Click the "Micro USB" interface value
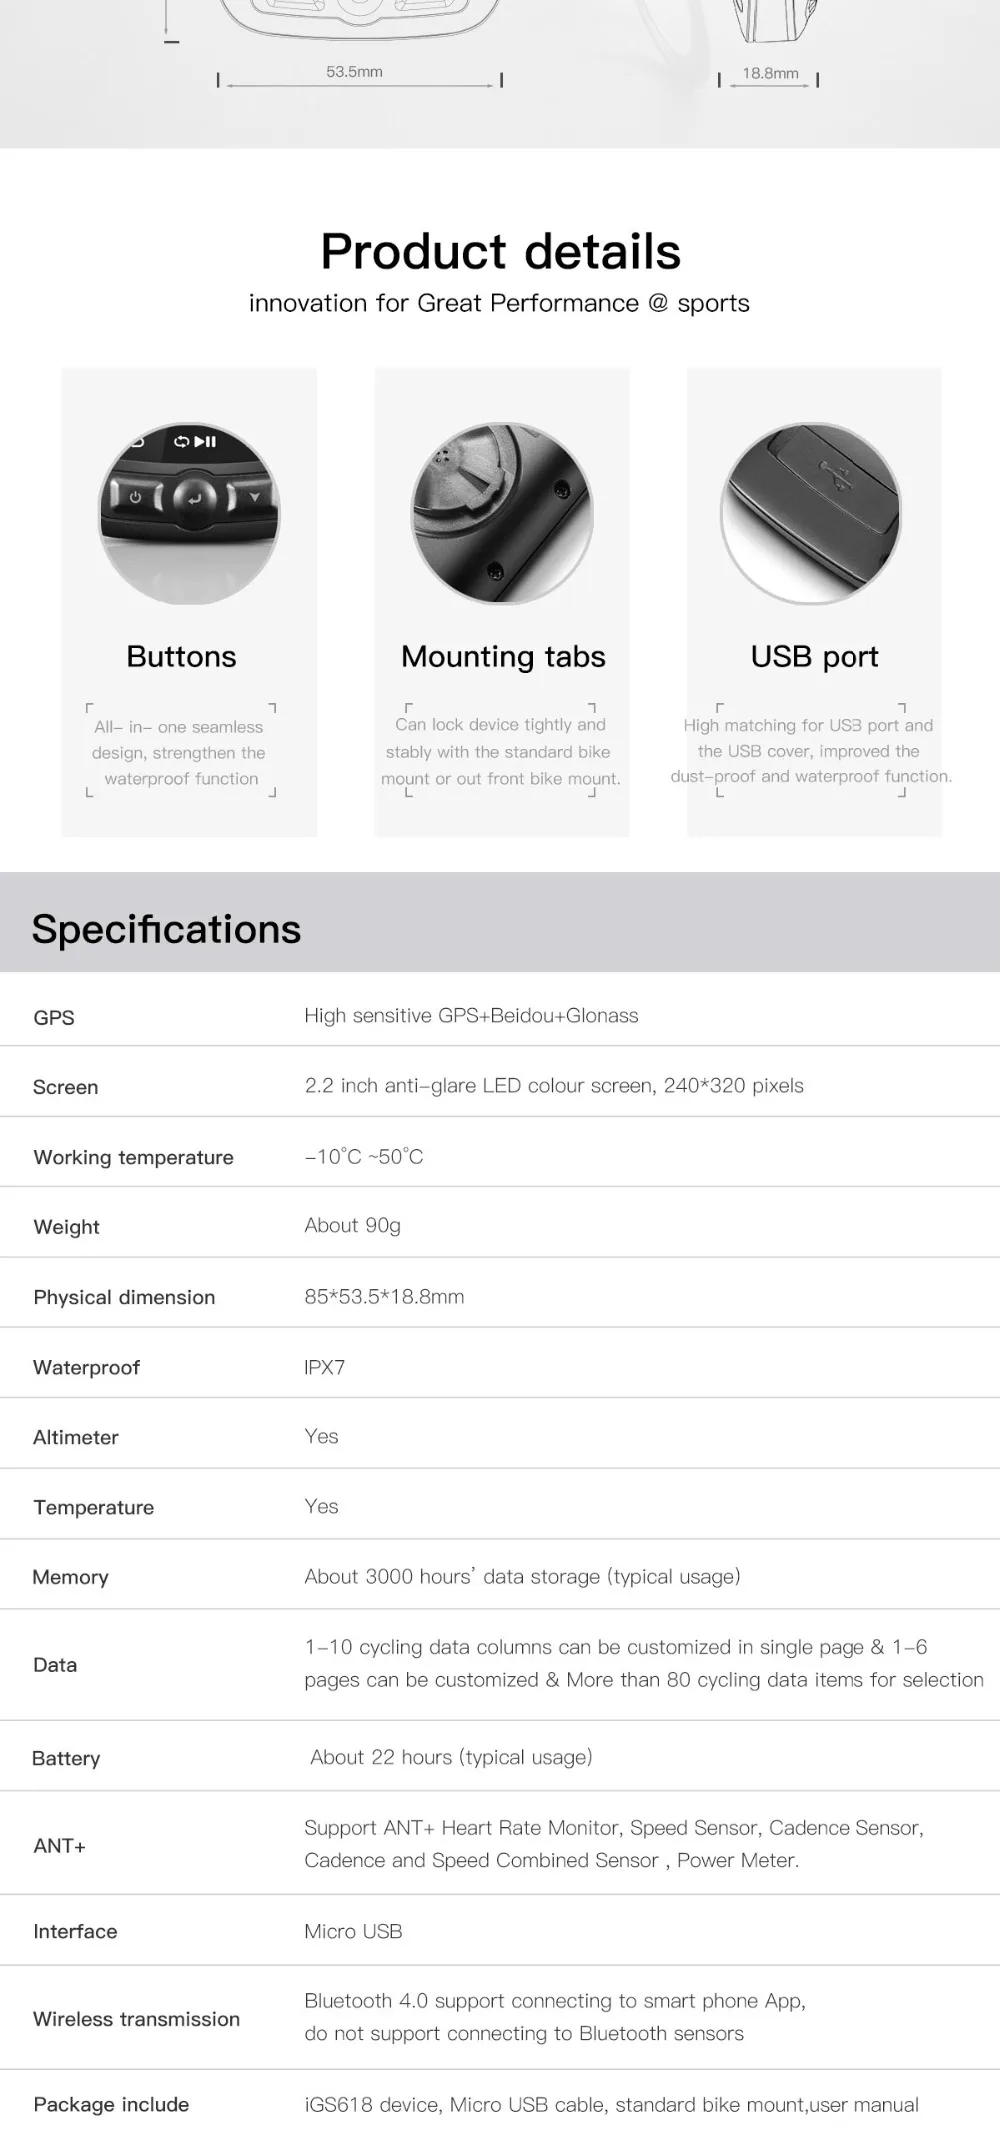 353,1931
